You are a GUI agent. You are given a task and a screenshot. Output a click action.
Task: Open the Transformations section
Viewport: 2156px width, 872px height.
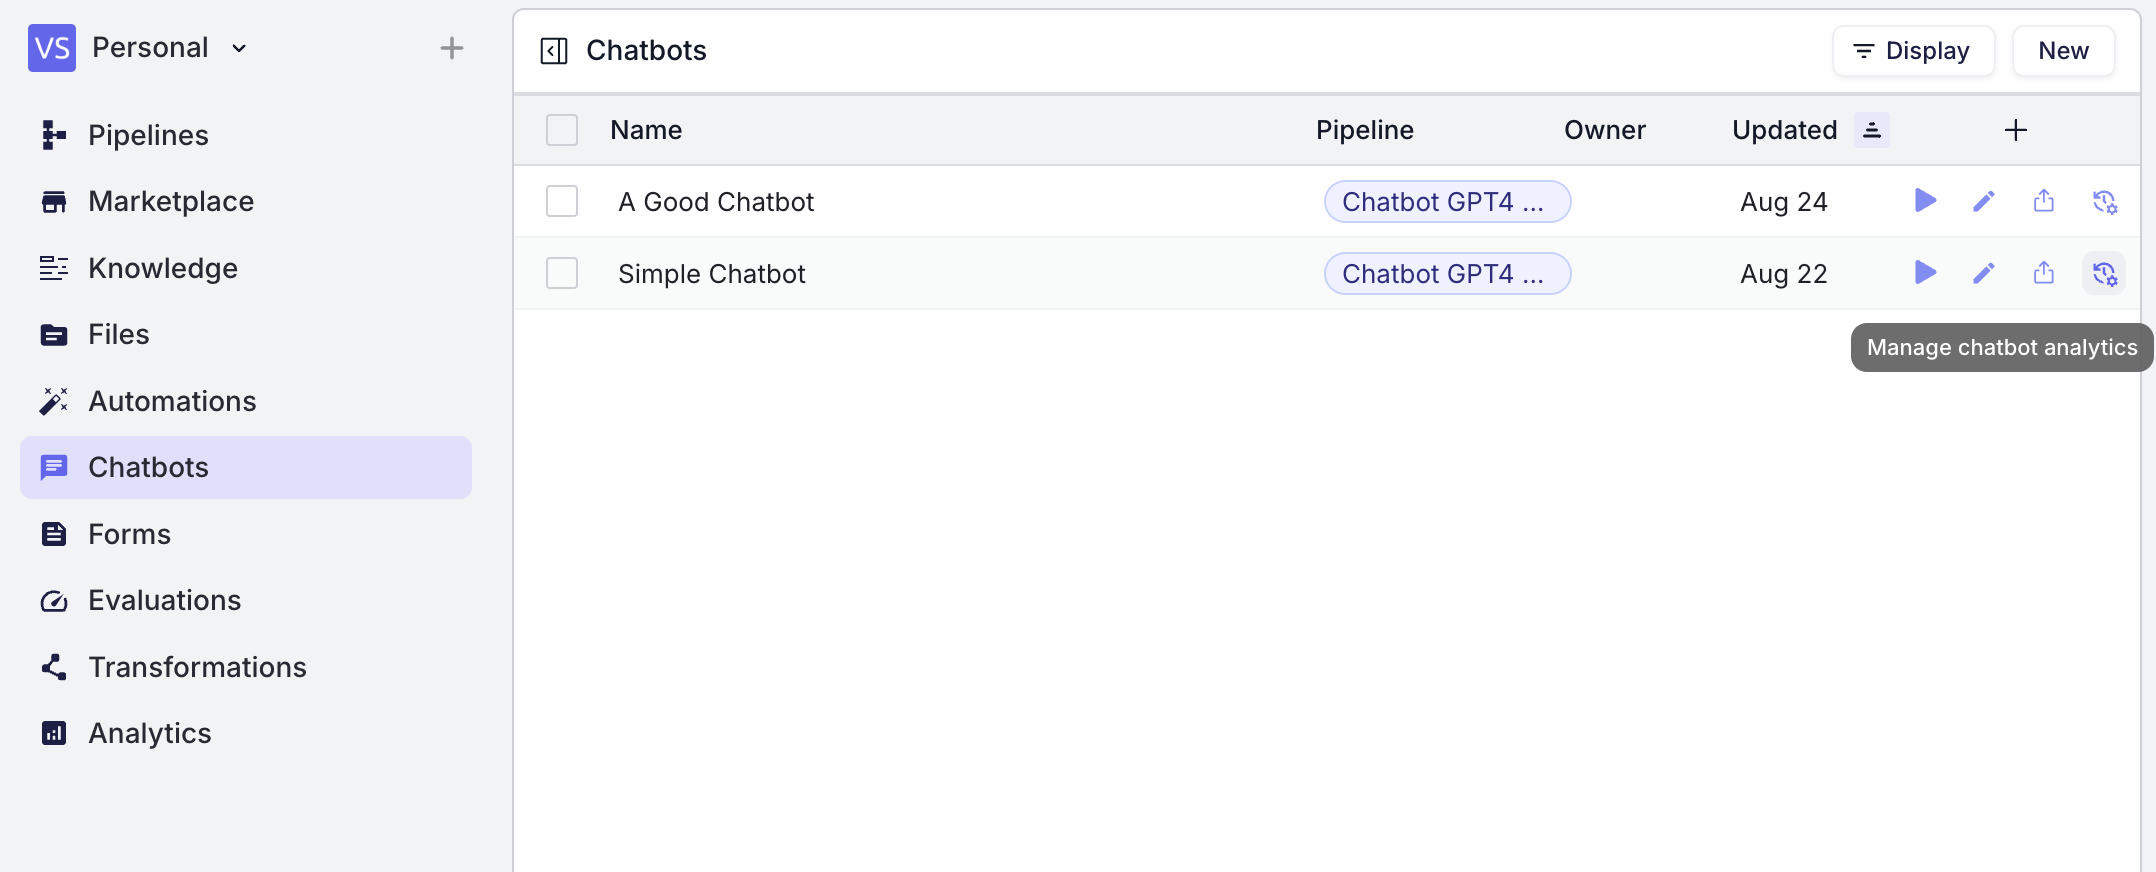[x=198, y=666]
